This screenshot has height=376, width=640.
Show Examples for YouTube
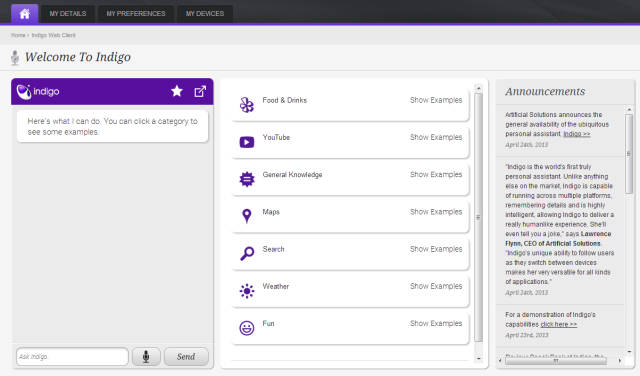click(436, 137)
